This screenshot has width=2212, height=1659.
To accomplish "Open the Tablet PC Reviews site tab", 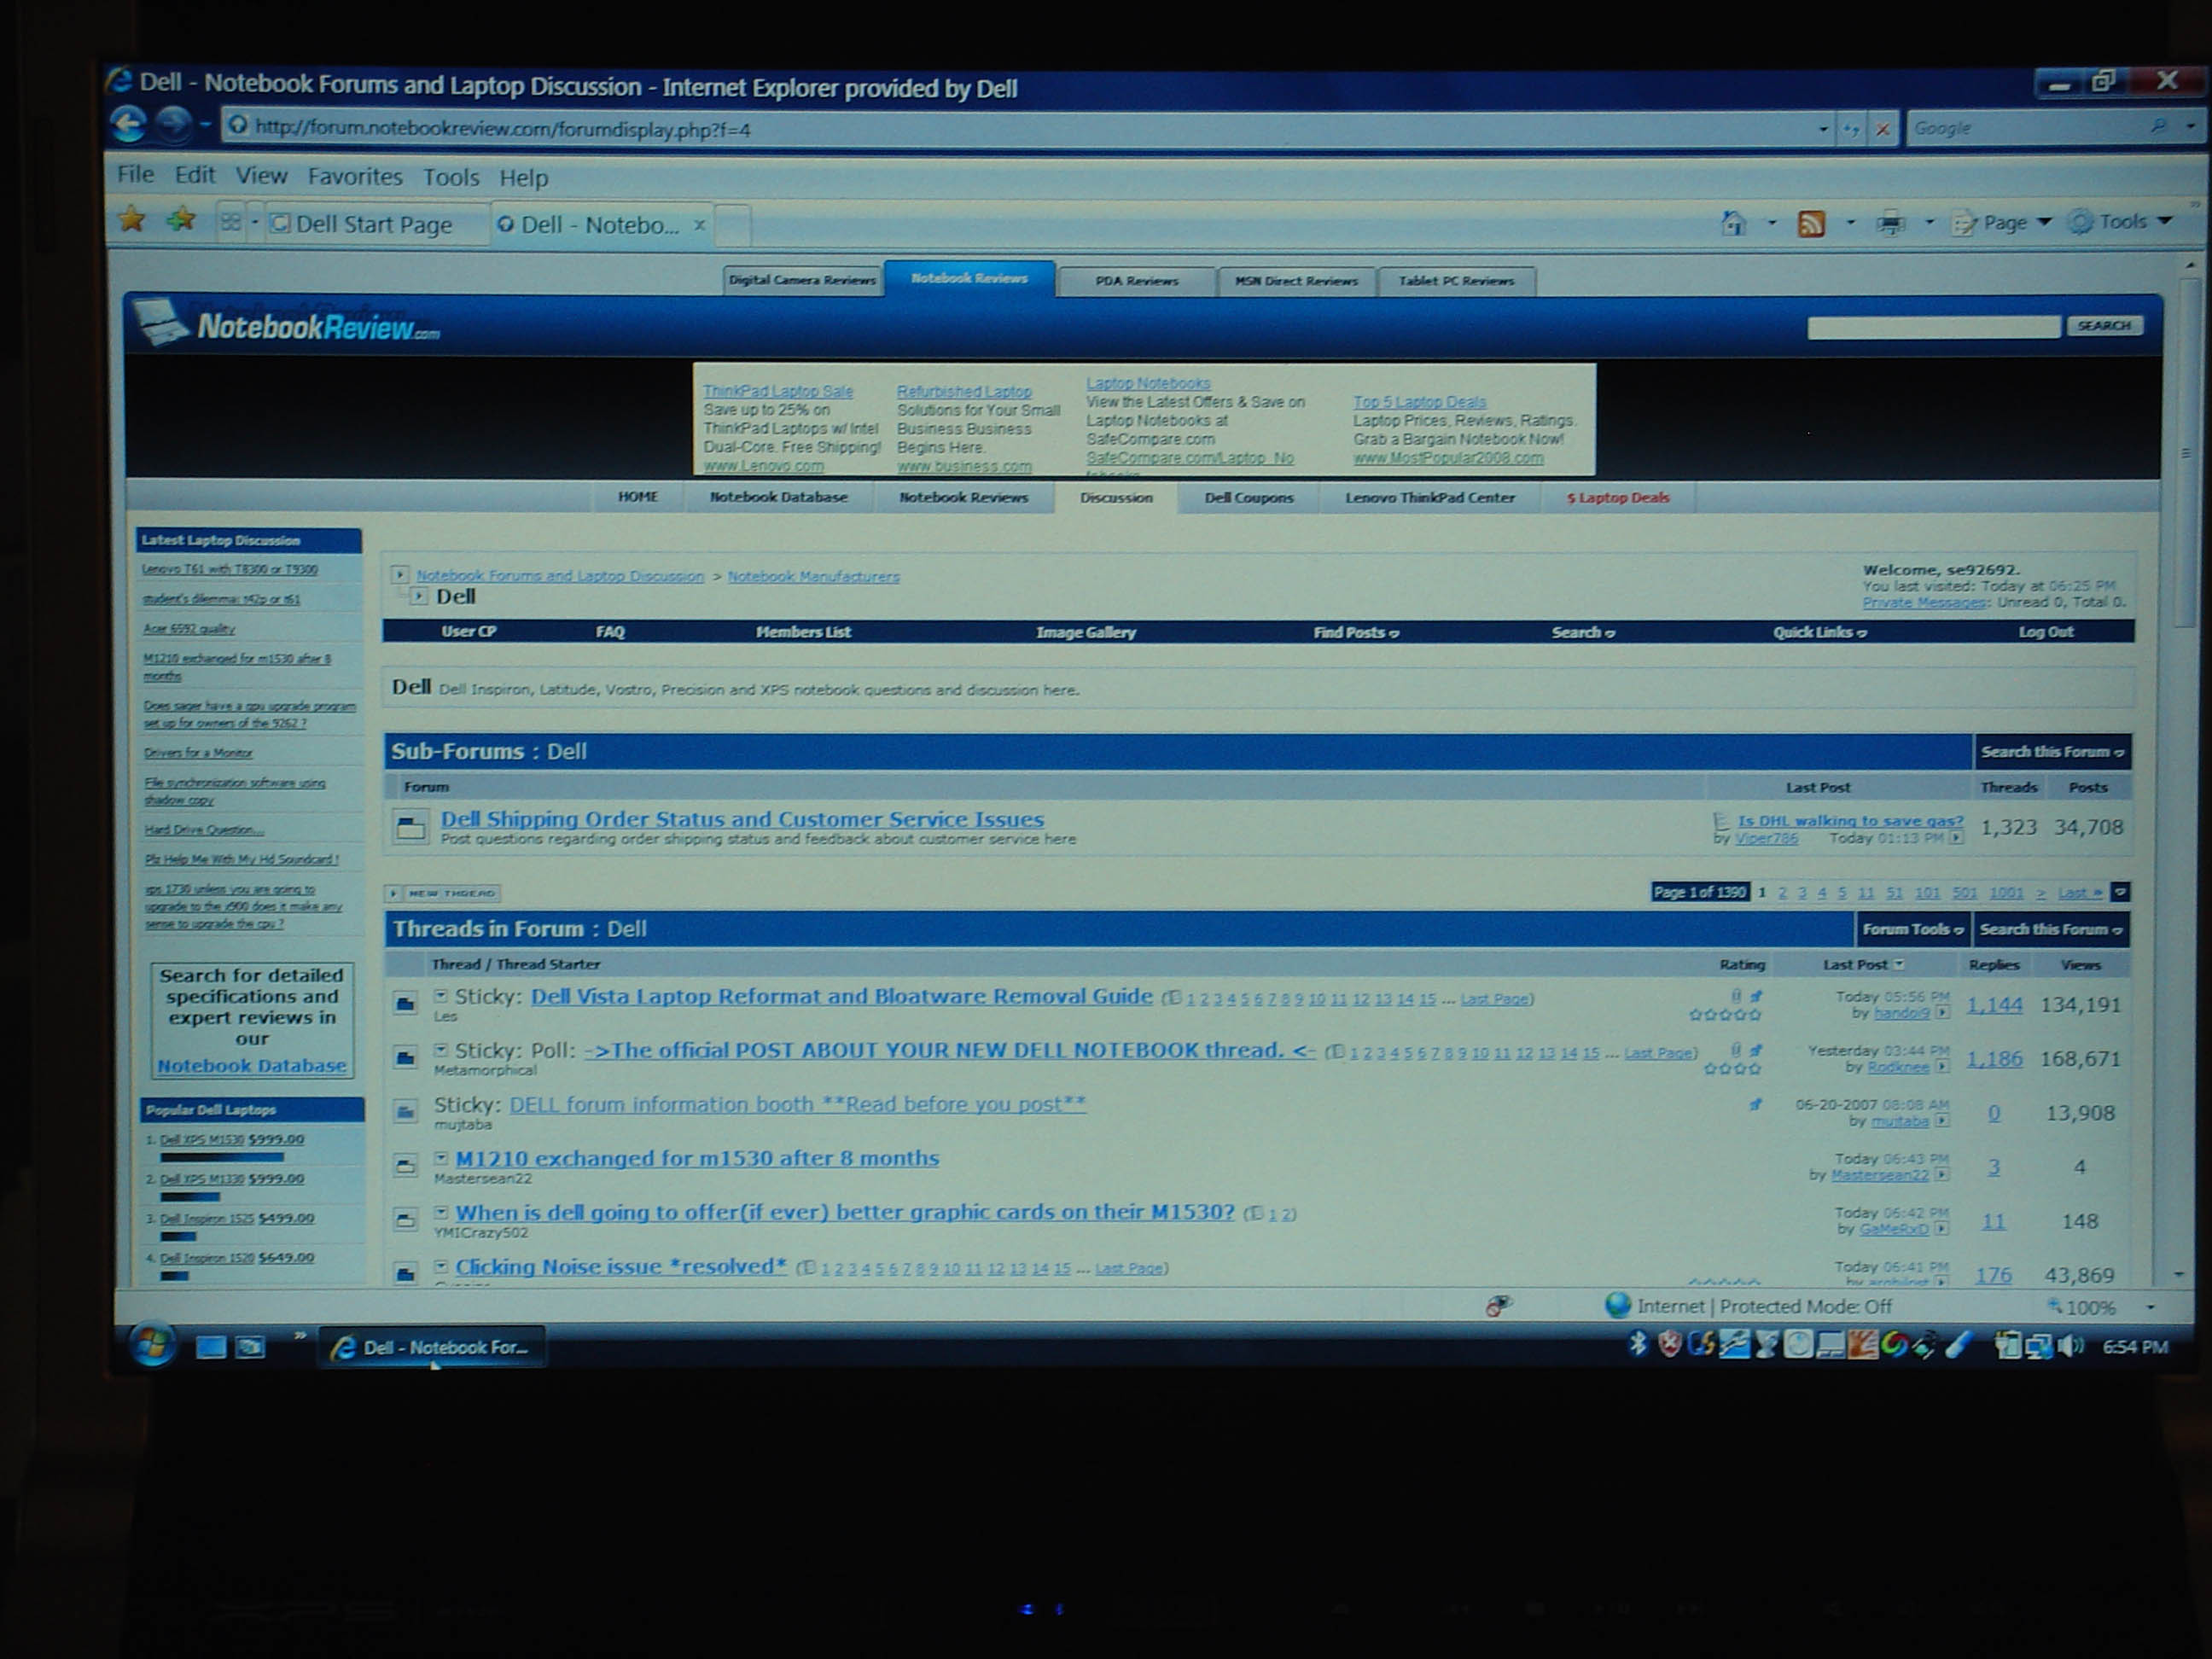I will [x=1456, y=281].
